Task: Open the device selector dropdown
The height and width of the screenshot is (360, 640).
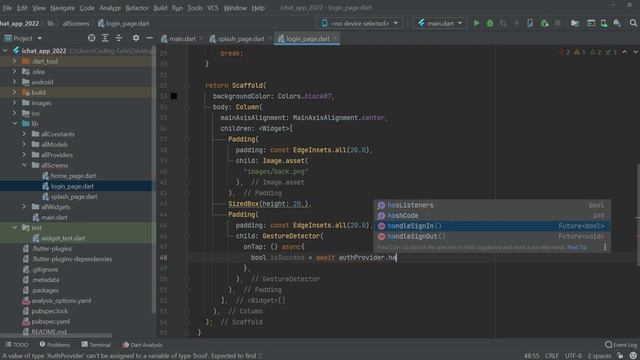Action: coord(360,23)
